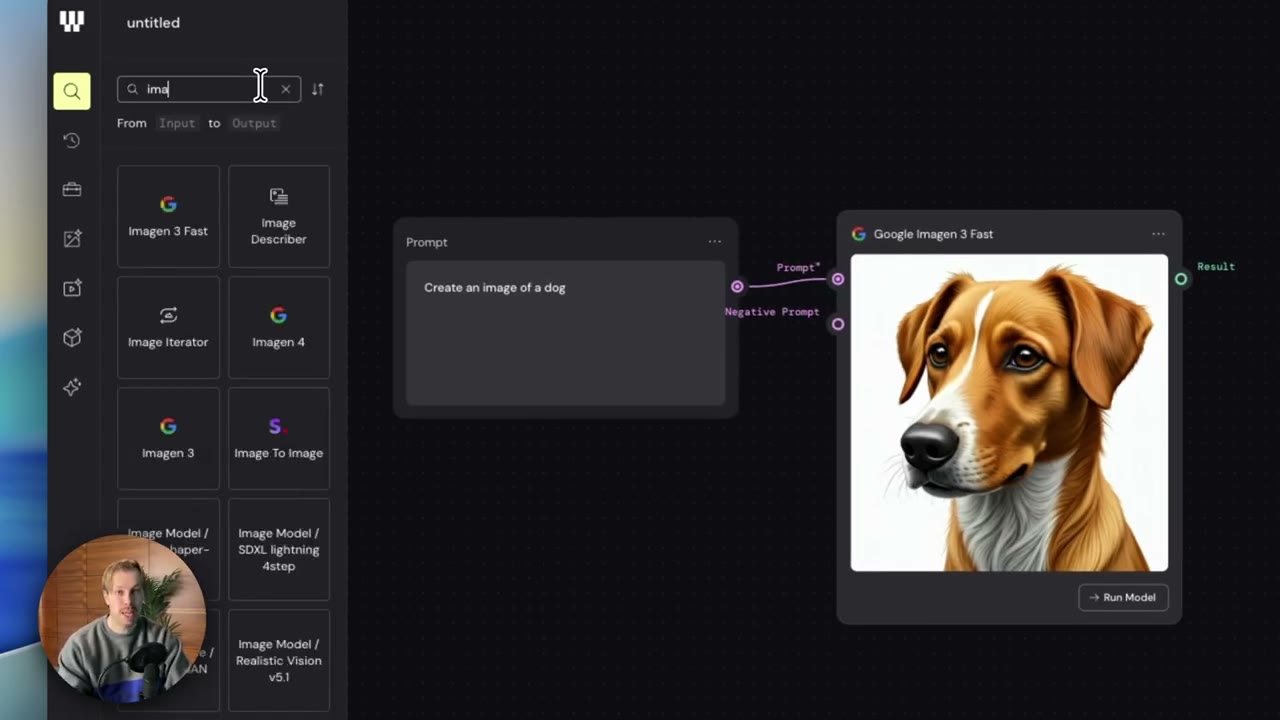The image size is (1280, 720).
Task: Click the 'Result' label
Action: (1216, 267)
